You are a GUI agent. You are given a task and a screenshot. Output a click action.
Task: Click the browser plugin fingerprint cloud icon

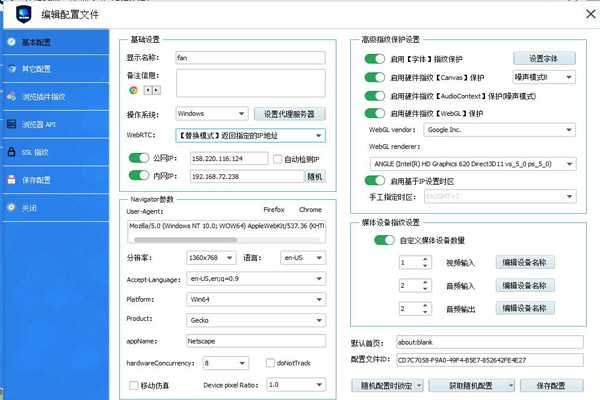[11, 96]
